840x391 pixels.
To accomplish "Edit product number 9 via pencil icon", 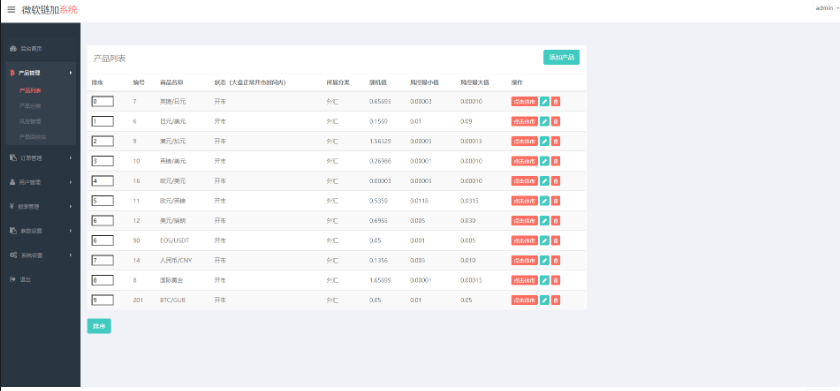I will (x=544, y=141).
